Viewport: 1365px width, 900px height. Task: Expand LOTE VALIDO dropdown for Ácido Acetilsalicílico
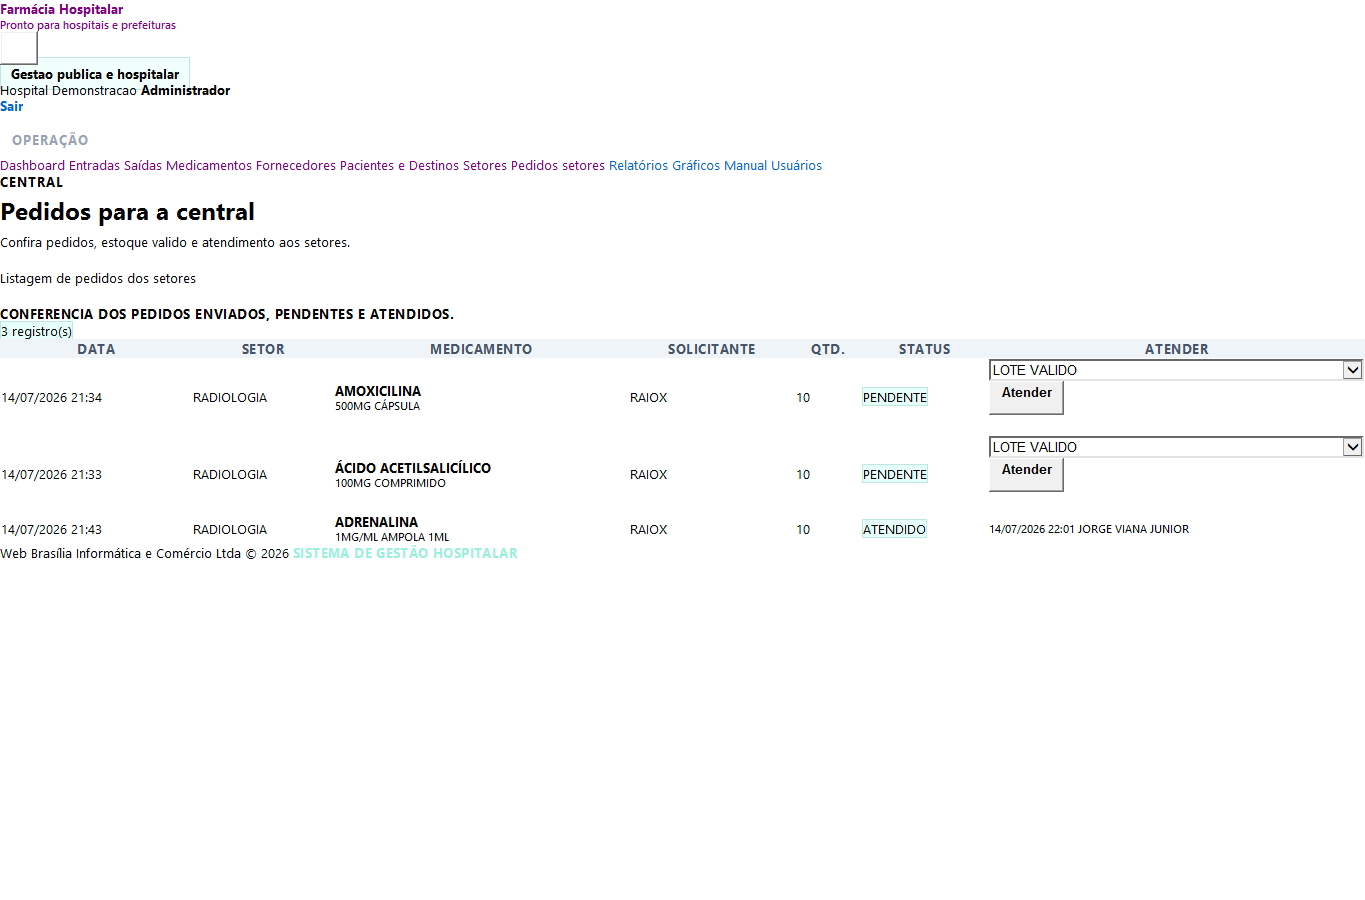click(x=1176, y=447)
